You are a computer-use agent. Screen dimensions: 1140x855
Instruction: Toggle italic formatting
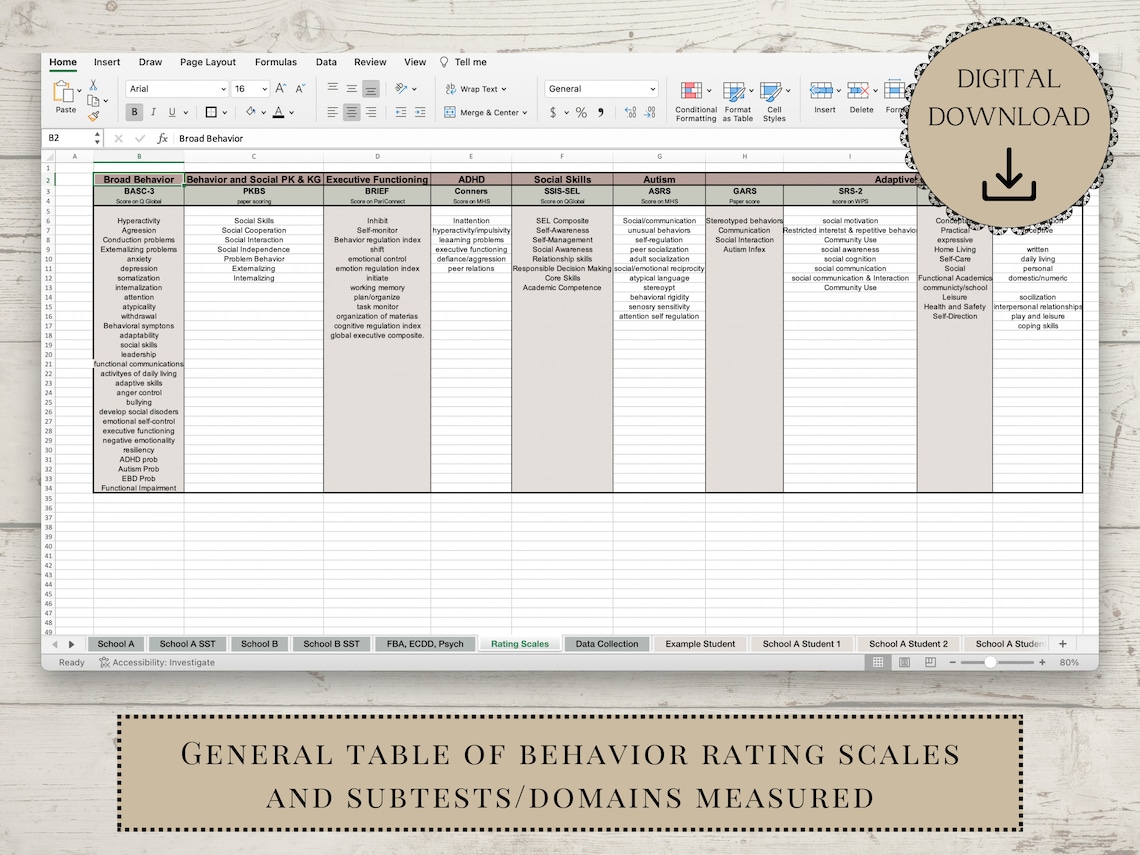pyautogui.click(x=151, y=112)
